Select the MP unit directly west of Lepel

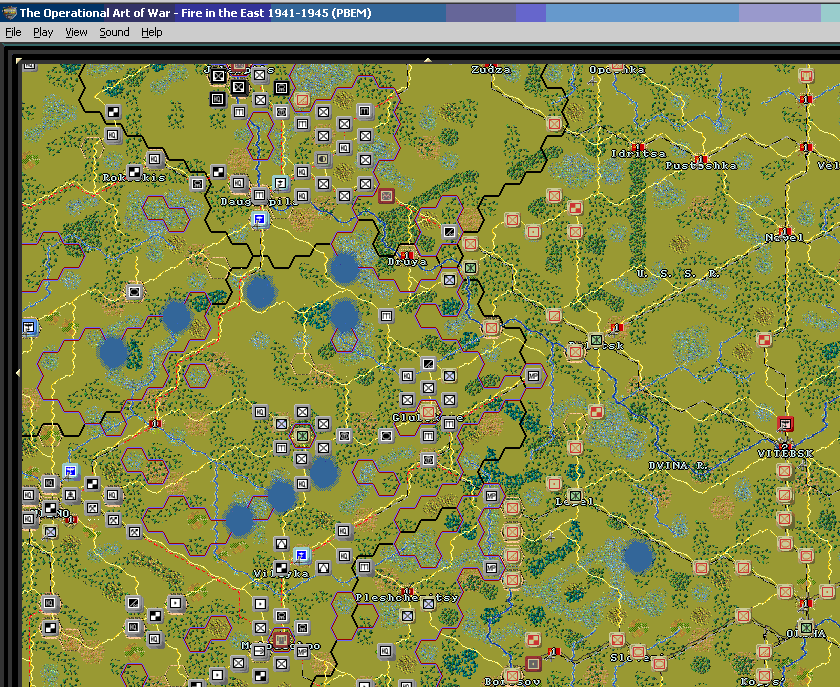click(491, 496)
